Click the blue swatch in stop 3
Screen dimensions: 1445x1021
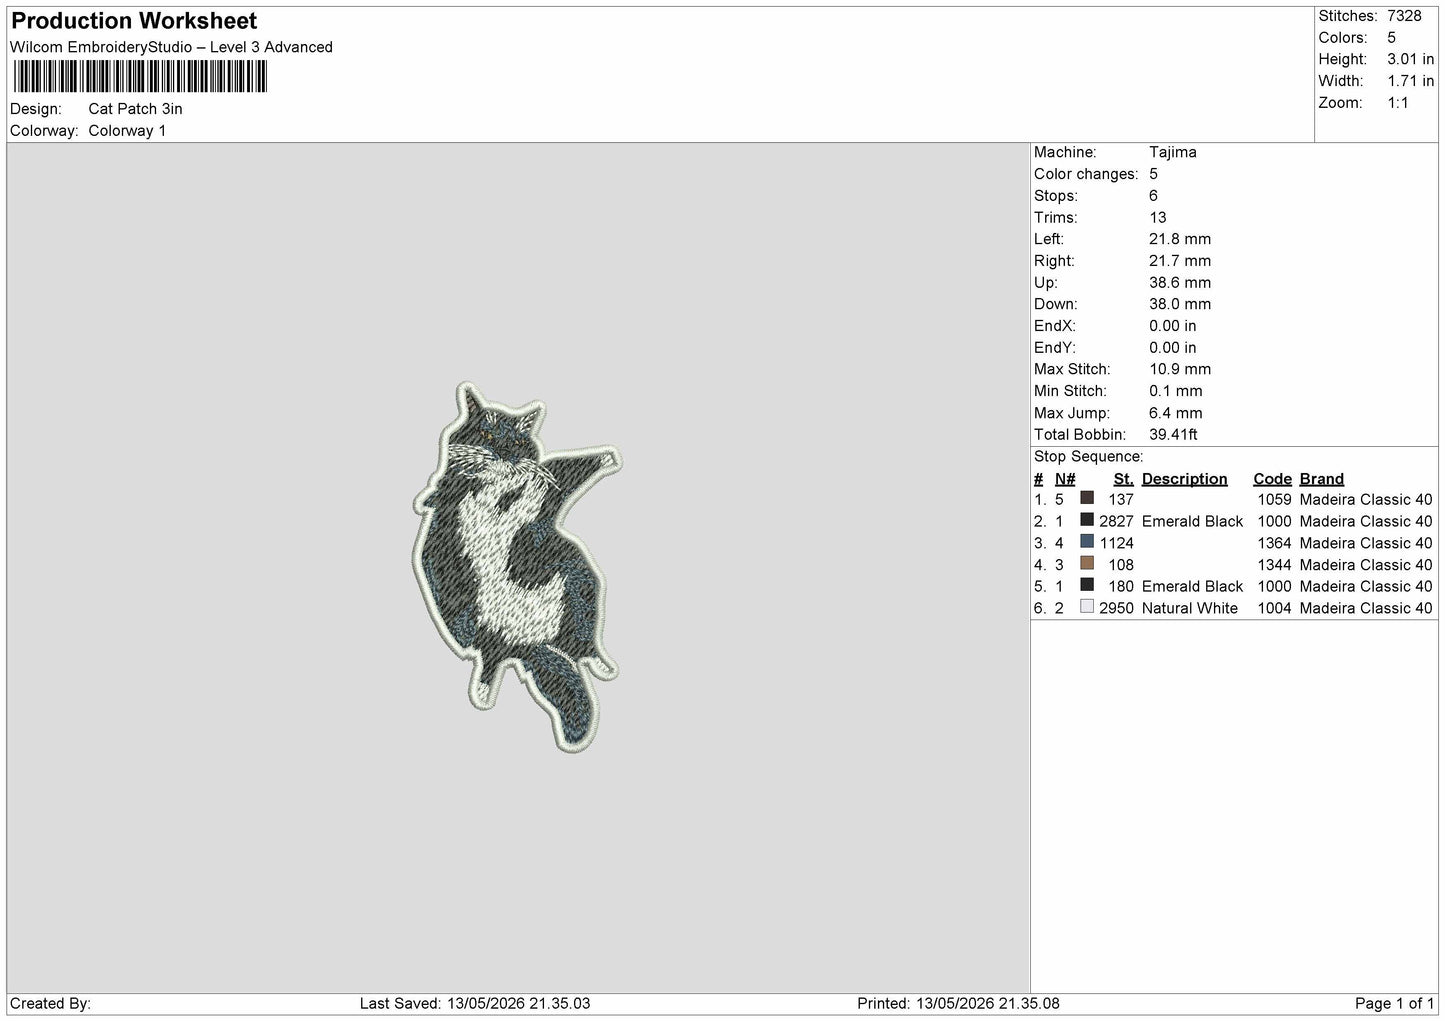coord(1087,542)
